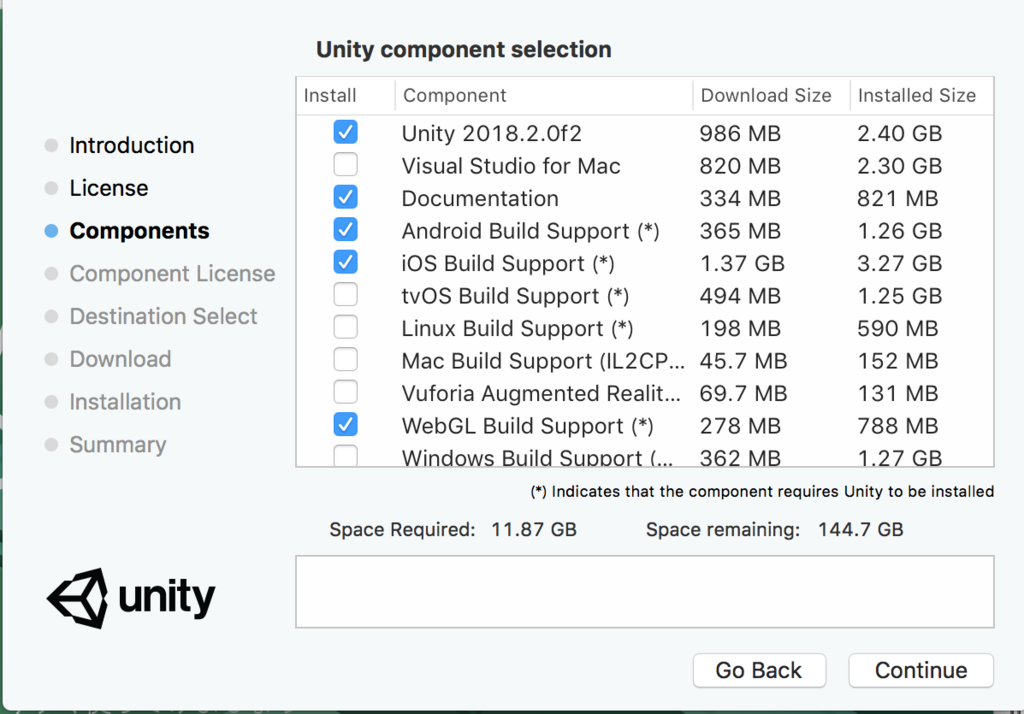Uncheck WebGL Build Support checkbox

click(345, 425)
